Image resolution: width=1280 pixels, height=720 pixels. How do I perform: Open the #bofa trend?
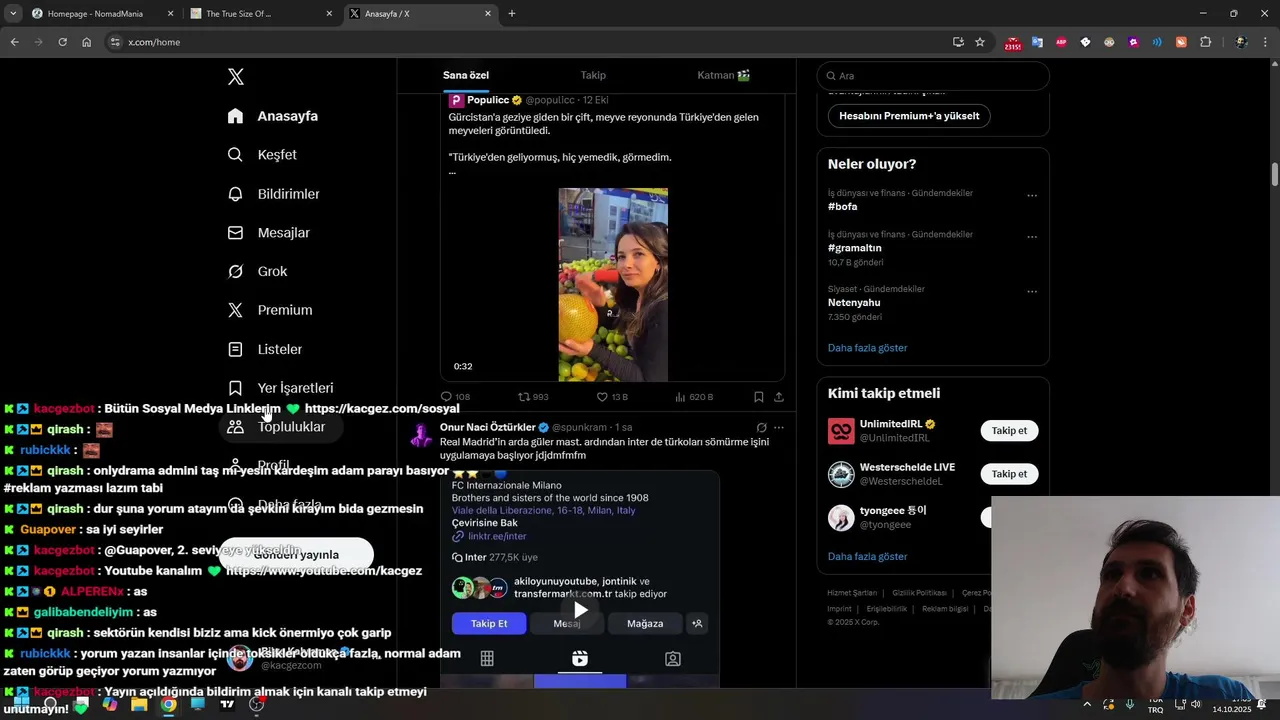point(843,206)
